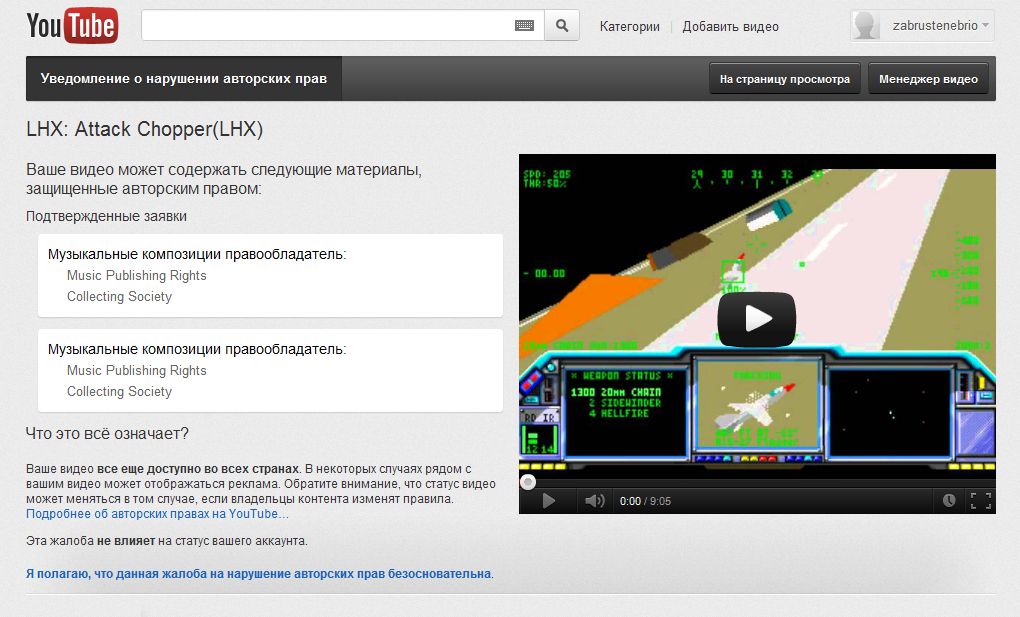Enter fullscreen with the player's fullscreen icon
This screenshot has width=1020, height=617.
pos(980,500)
